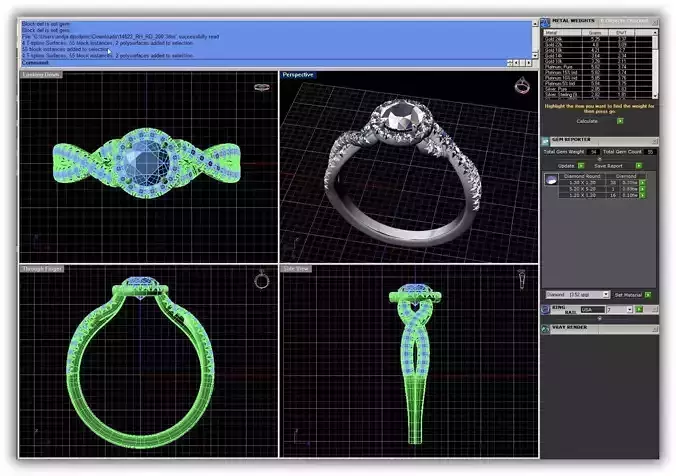This screenshot has width=676, height=476.
Task: Click ring orientation icon in Looking Down viewport
Action: [262, 87]
